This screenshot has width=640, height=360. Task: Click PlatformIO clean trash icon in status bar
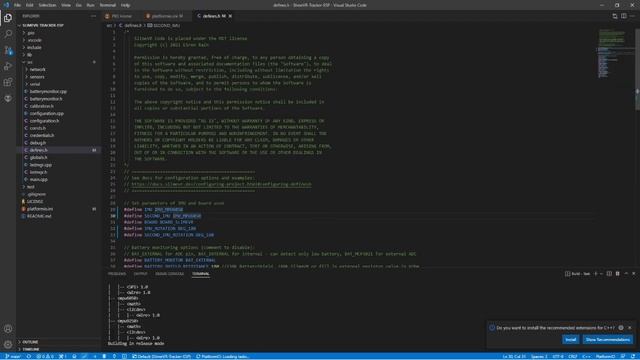coord(104,356)
